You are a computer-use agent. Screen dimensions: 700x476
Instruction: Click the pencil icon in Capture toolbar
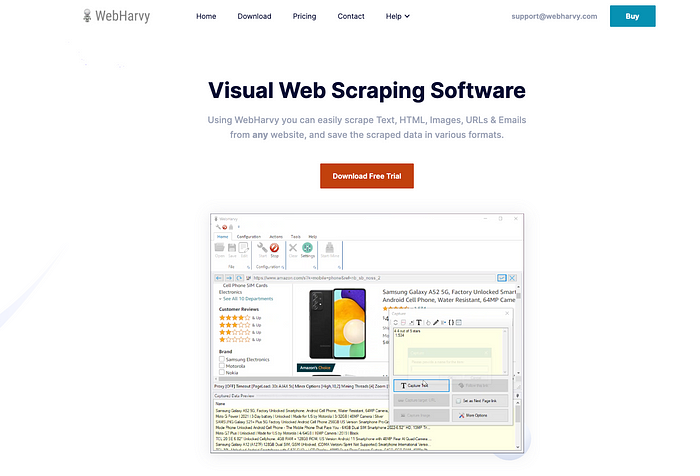(x=436, y=322)
